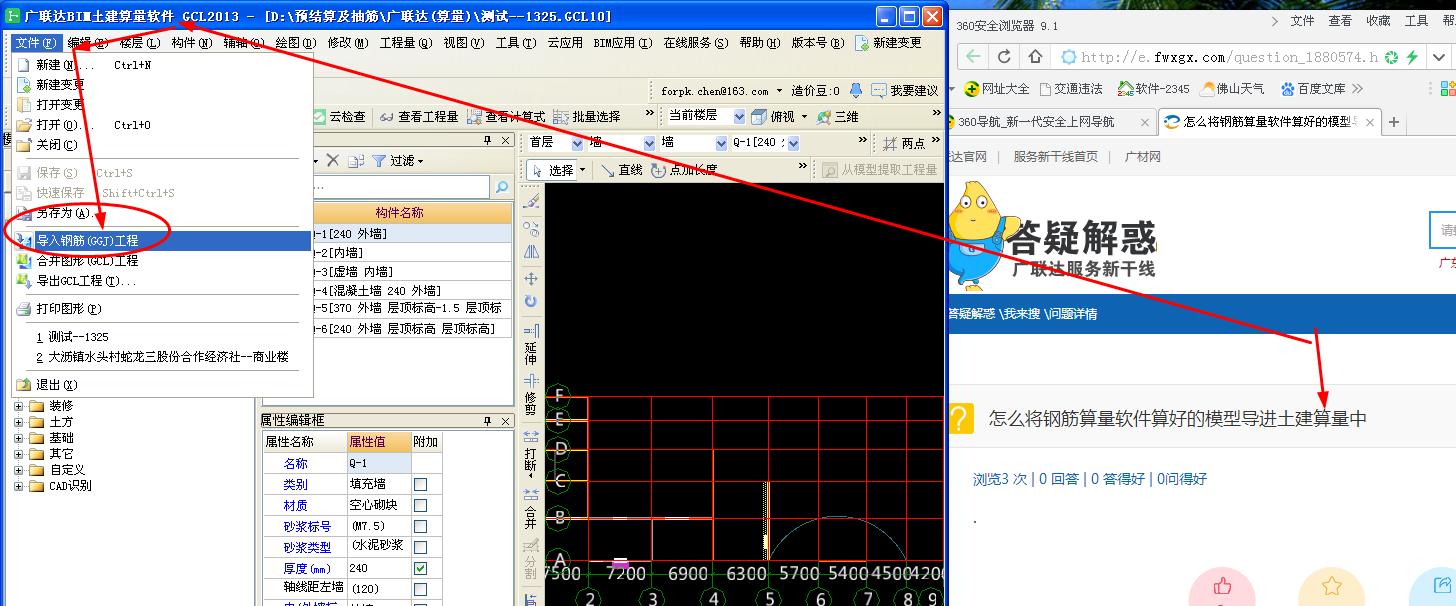Viewport: 1456px width, 606px height.
Task: Toggle the 砂浆标号 attachment checkbox
Action: coord(421,526)
